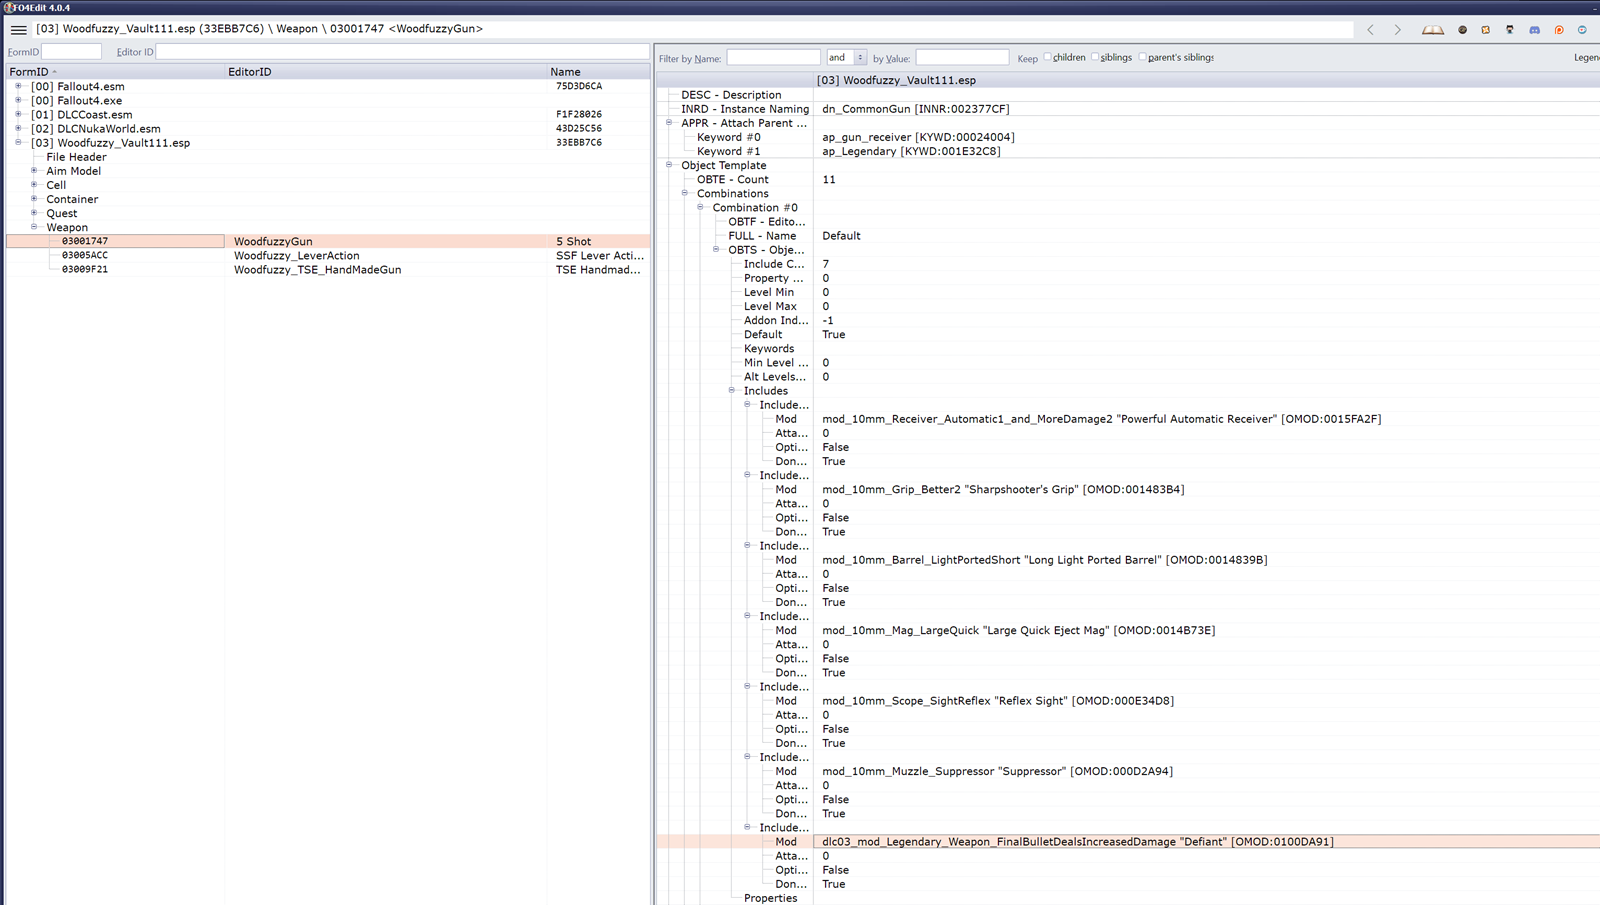Focus the Filter by Name field
The image size is (1600, 905).
[x=773, y=58]
